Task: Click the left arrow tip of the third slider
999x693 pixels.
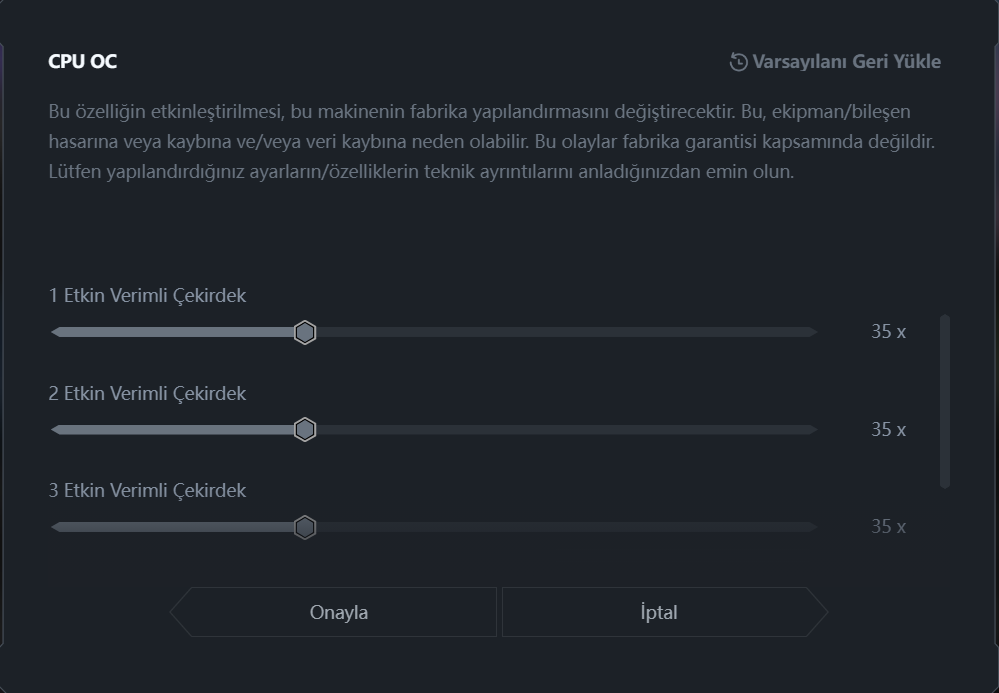Action: pos(55,527)
